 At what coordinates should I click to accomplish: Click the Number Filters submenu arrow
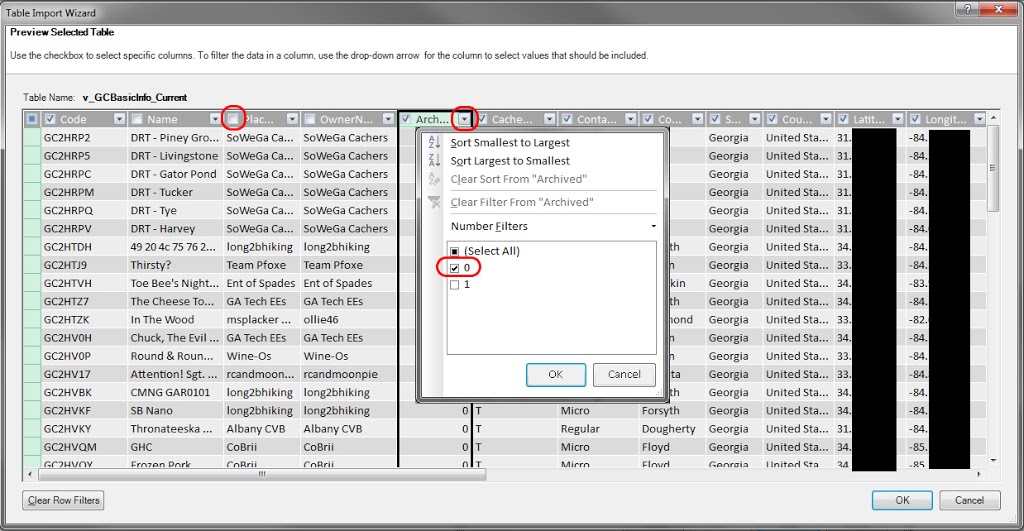pos(654,227)
